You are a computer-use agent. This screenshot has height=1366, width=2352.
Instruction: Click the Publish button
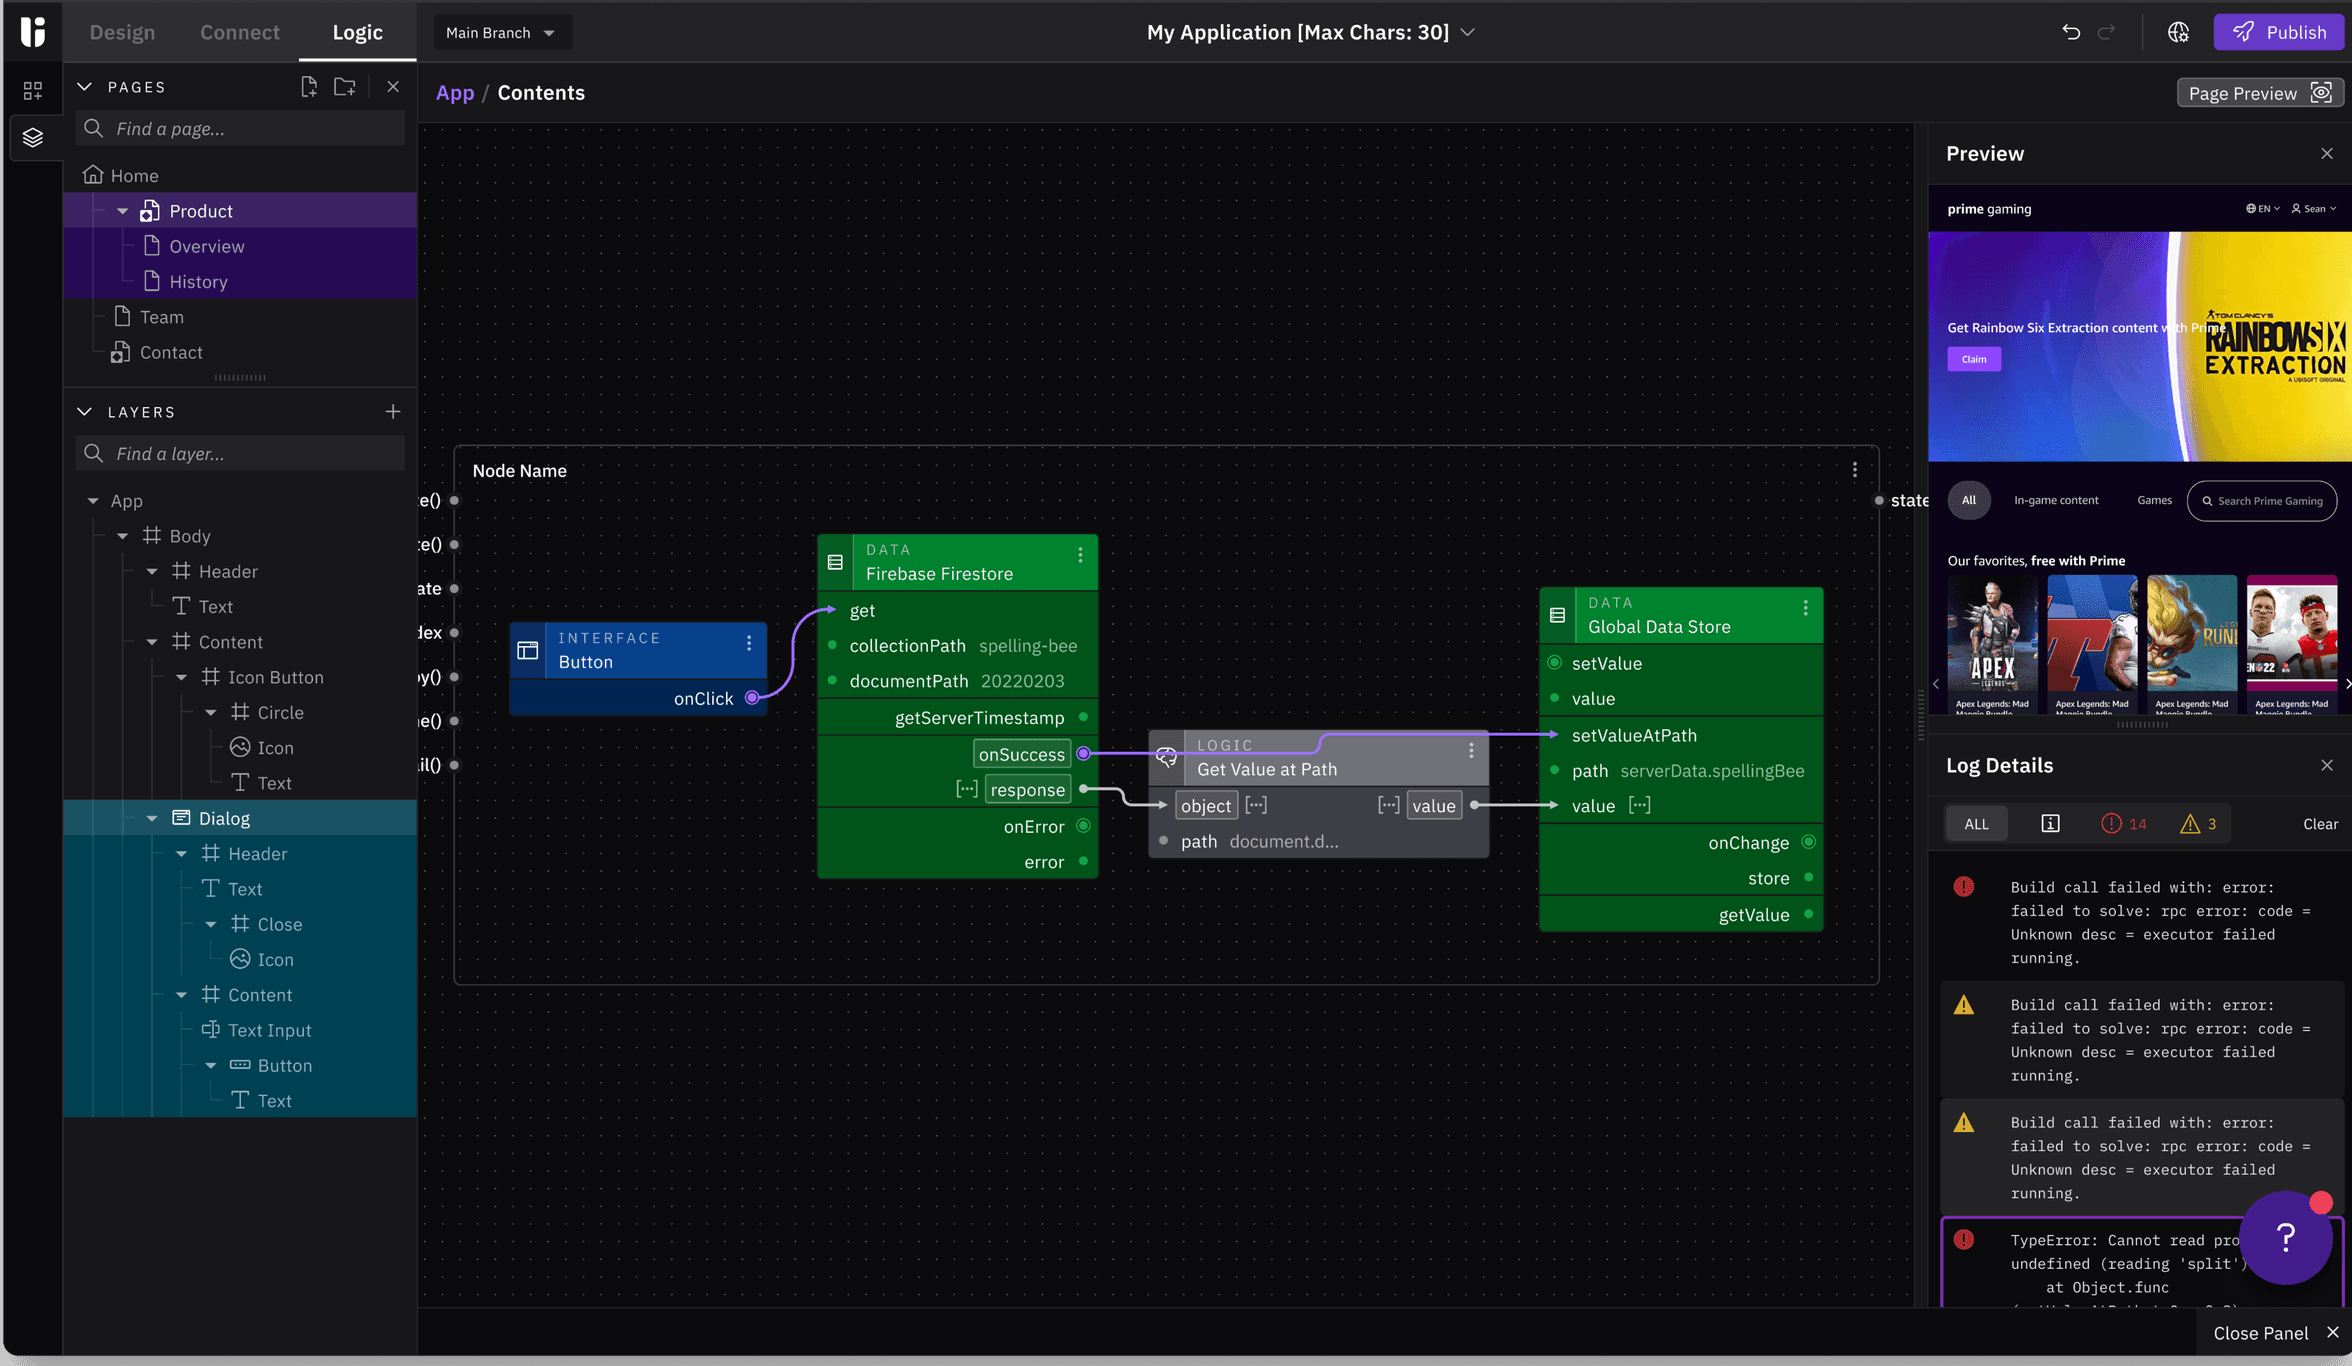(x=2279, y=32)
